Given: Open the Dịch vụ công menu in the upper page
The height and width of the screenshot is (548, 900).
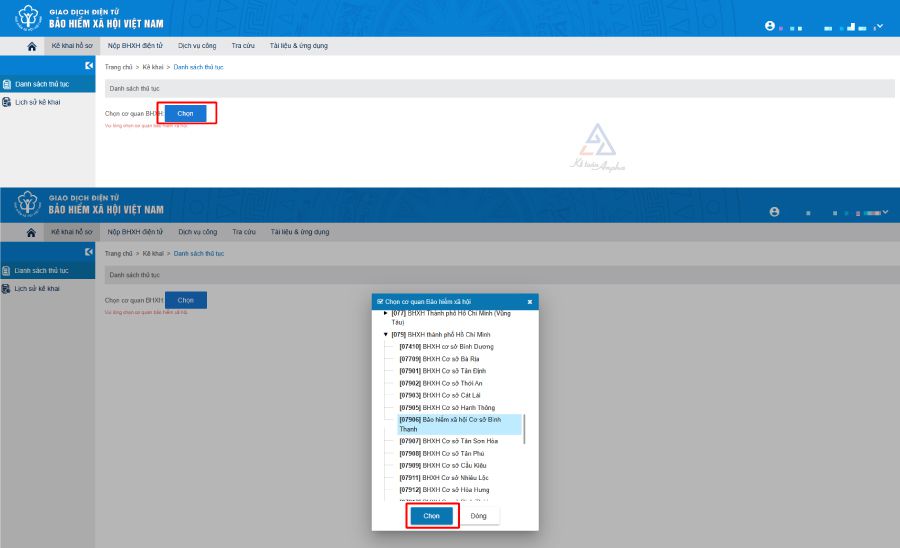Looking at the screenshot, I should 197,46.
